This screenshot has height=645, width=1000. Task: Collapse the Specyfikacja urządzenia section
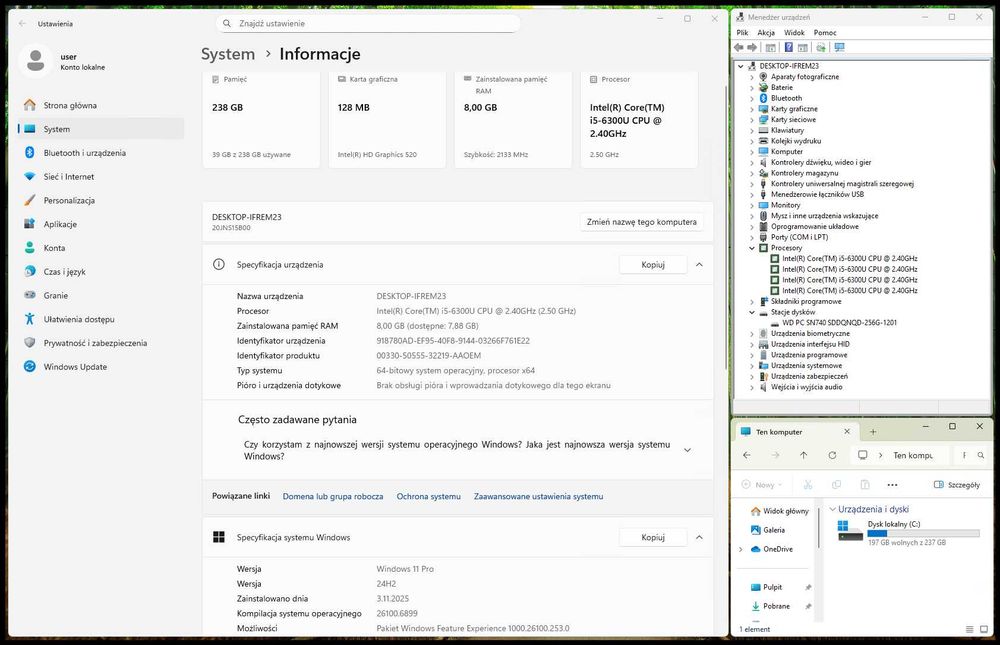pos(699,264)
